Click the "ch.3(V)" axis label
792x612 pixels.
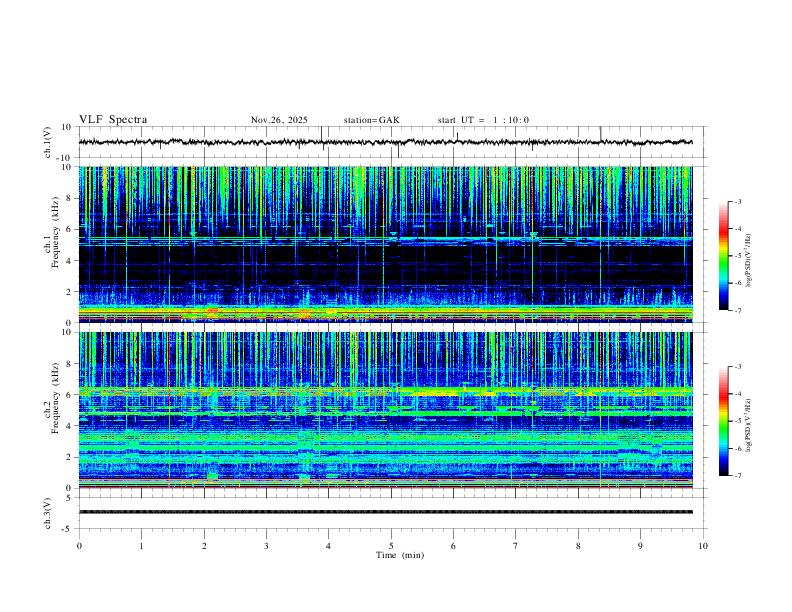click(x=48, y=514)
